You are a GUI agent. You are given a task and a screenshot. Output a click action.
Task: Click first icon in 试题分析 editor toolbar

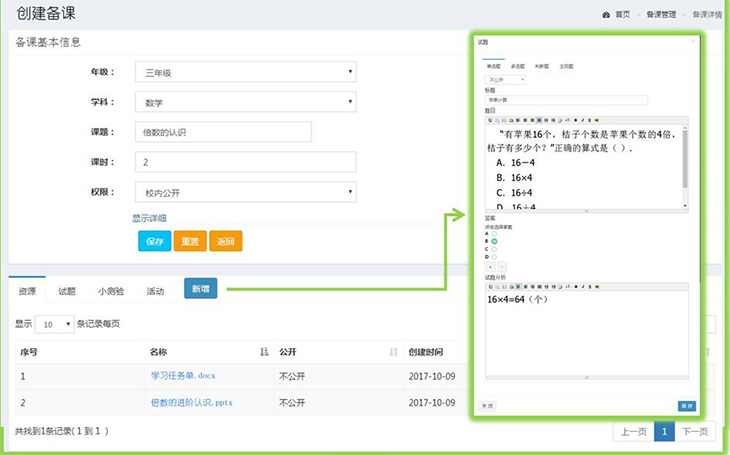pyautogui.click(x=490, y=286)
